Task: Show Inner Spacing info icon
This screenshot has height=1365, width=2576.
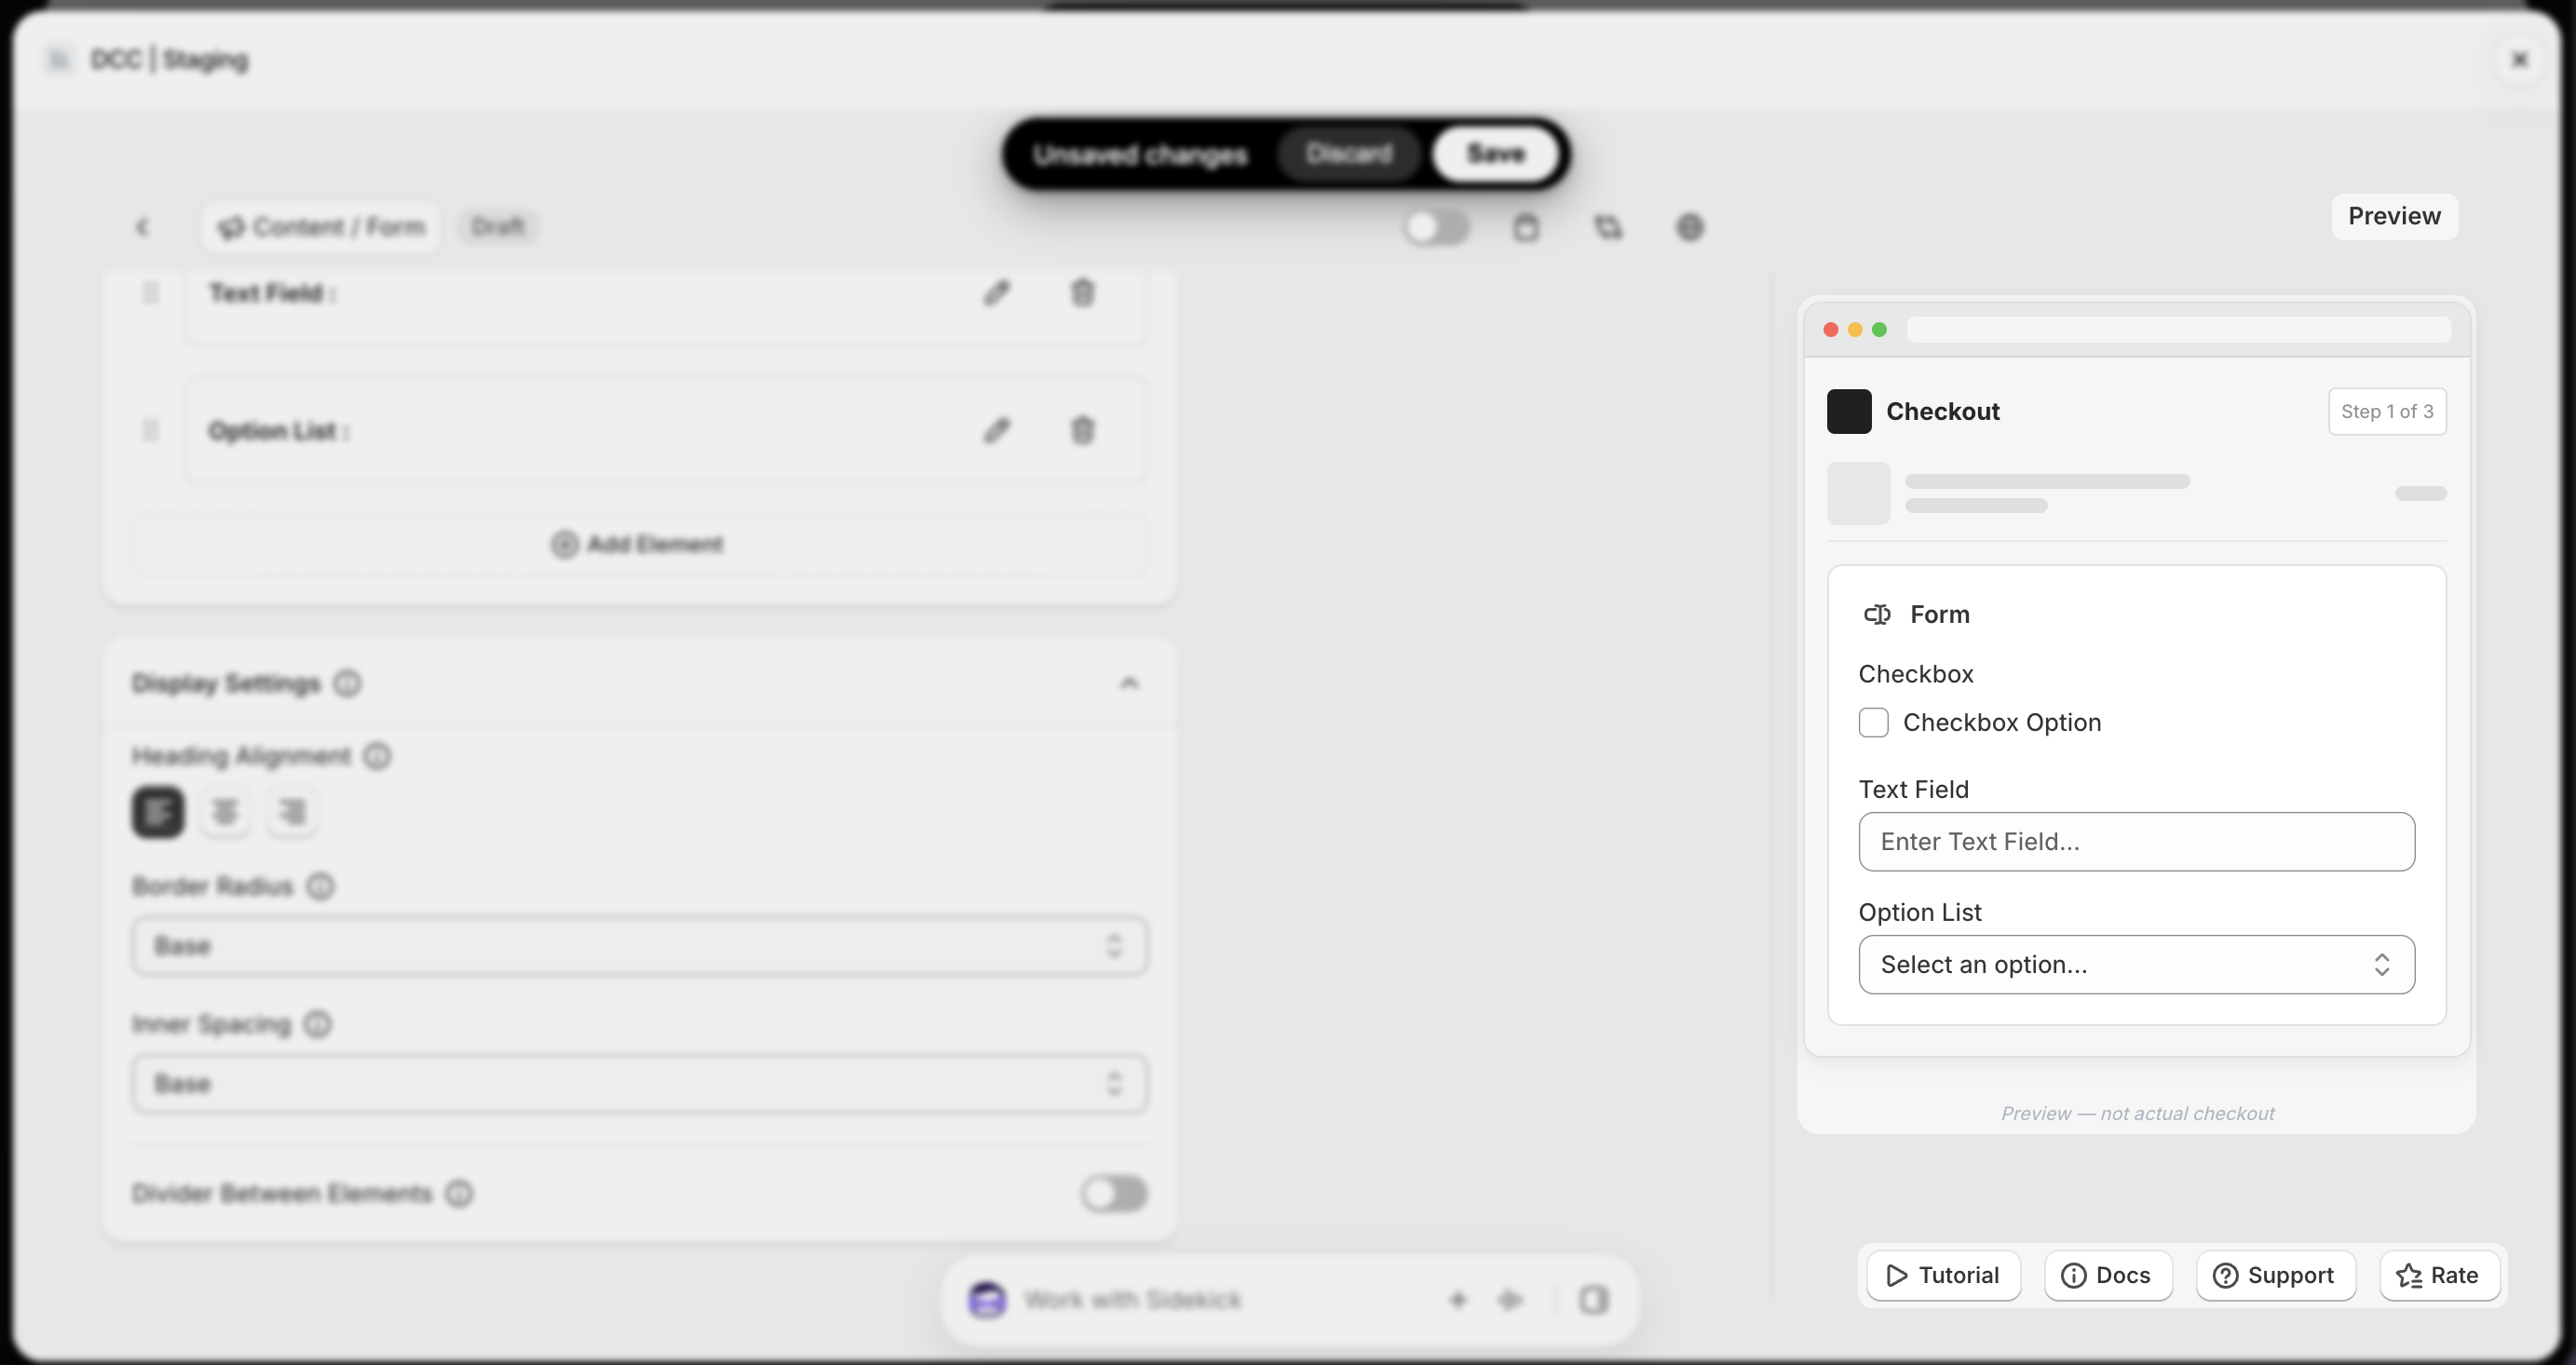Action: tap(317, 1024)
